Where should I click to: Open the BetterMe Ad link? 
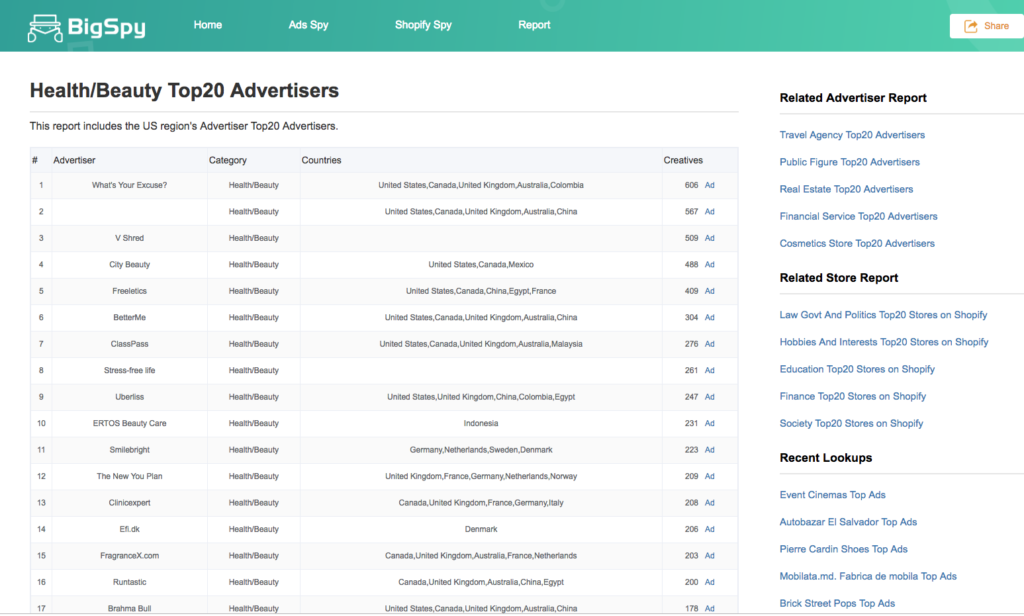point(709,317)
